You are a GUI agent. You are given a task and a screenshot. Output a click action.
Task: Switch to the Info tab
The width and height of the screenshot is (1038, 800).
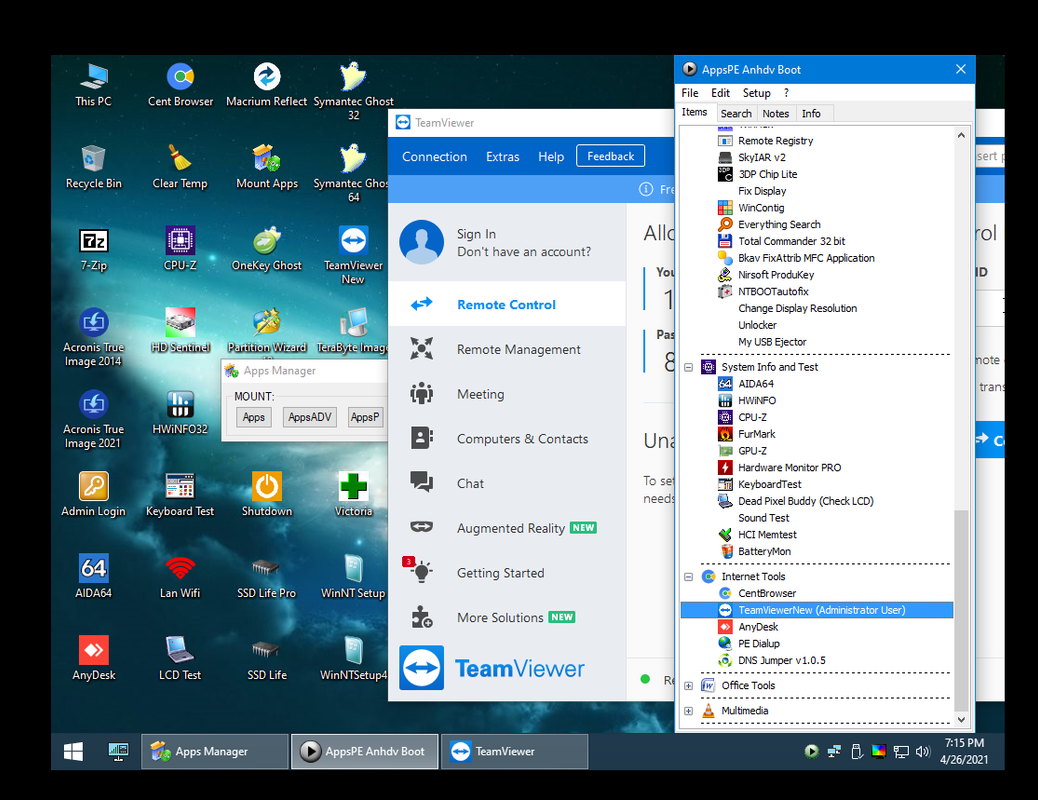[x=811, y=113]
